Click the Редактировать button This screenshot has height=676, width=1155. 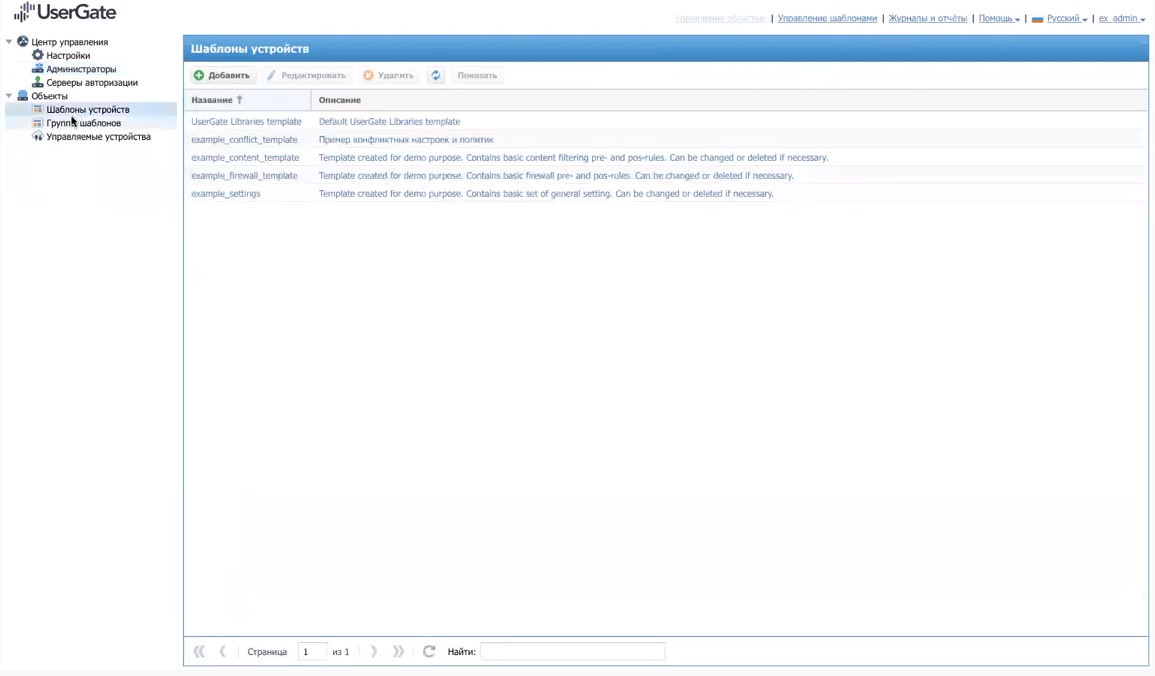coord(306,75)
